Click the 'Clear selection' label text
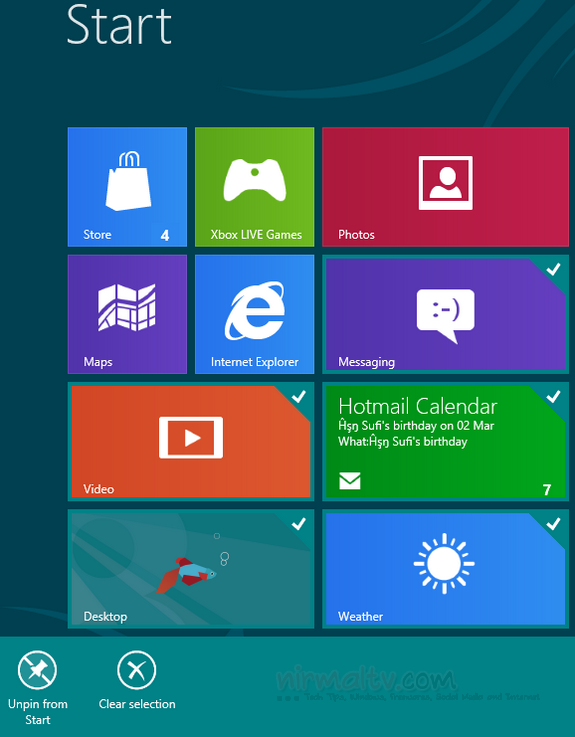 click(x=137, y=704)
